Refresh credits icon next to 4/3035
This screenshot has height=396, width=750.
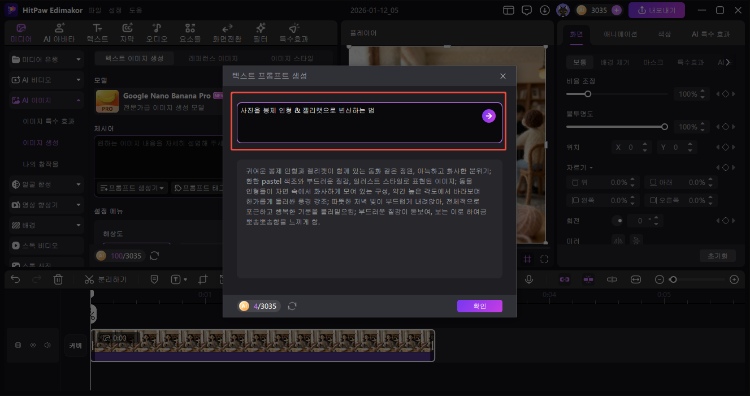click(x=292, y=306)
